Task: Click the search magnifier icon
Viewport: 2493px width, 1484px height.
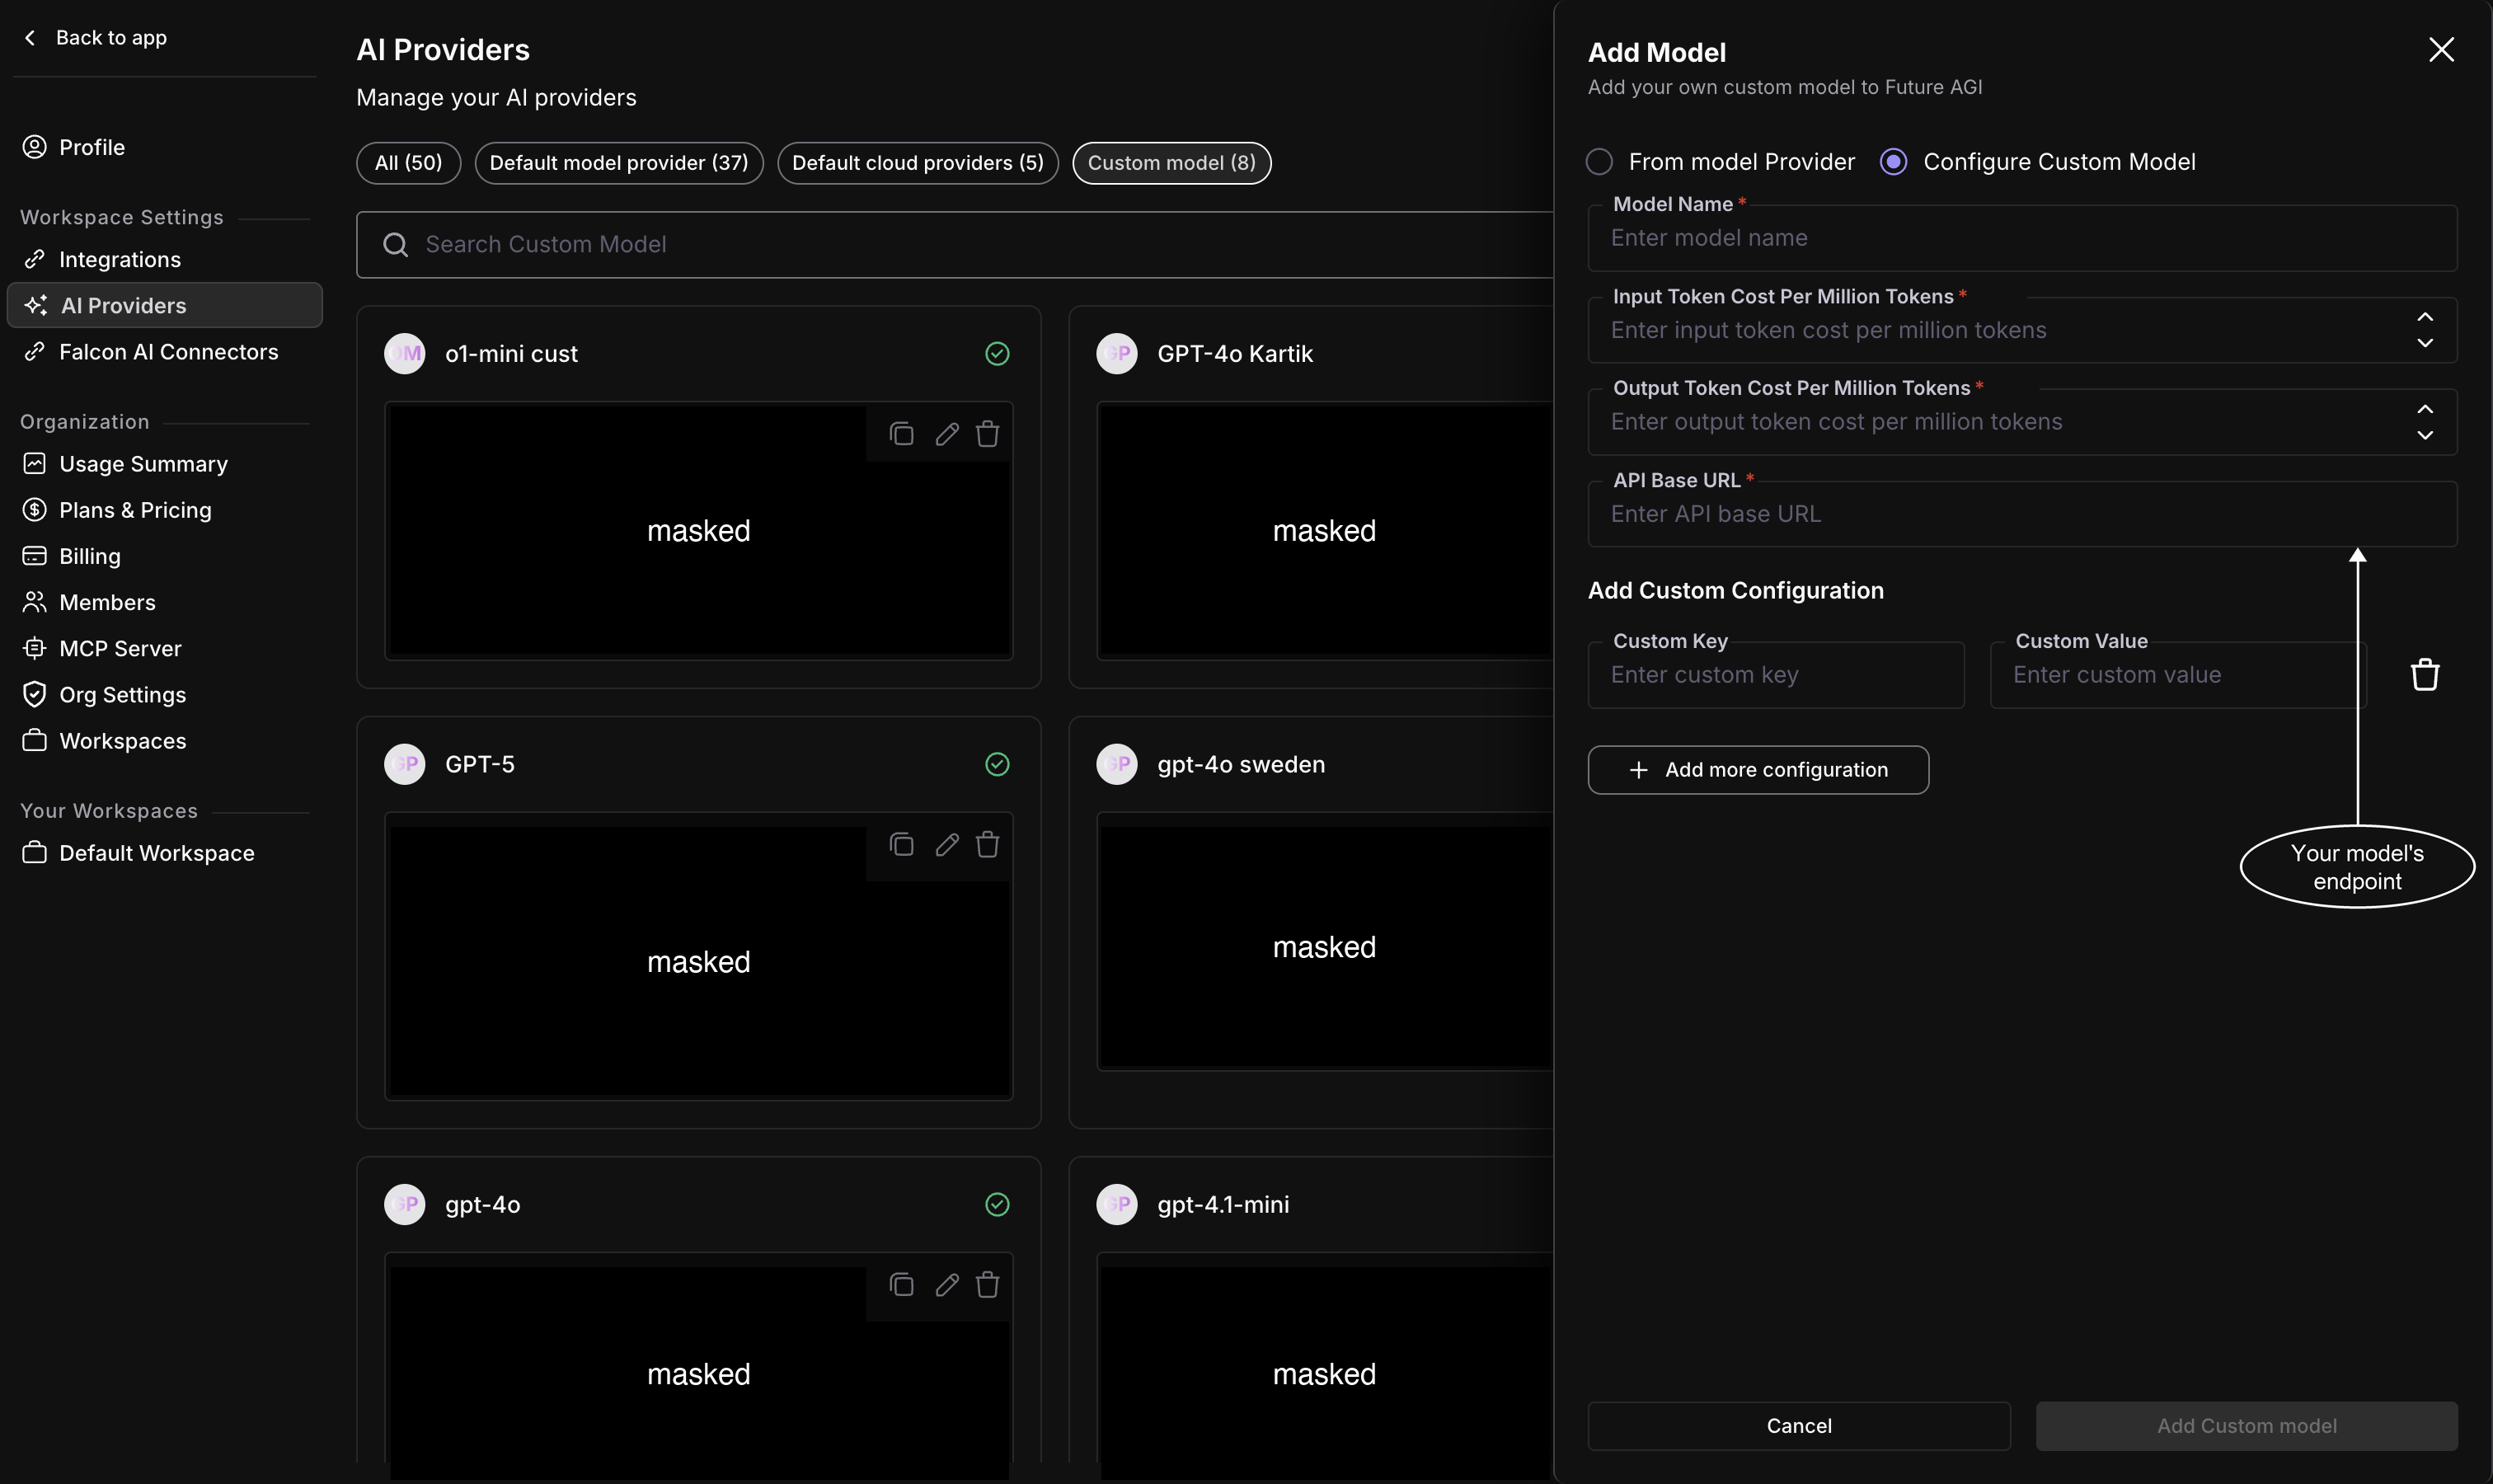Action: [396, 244]
